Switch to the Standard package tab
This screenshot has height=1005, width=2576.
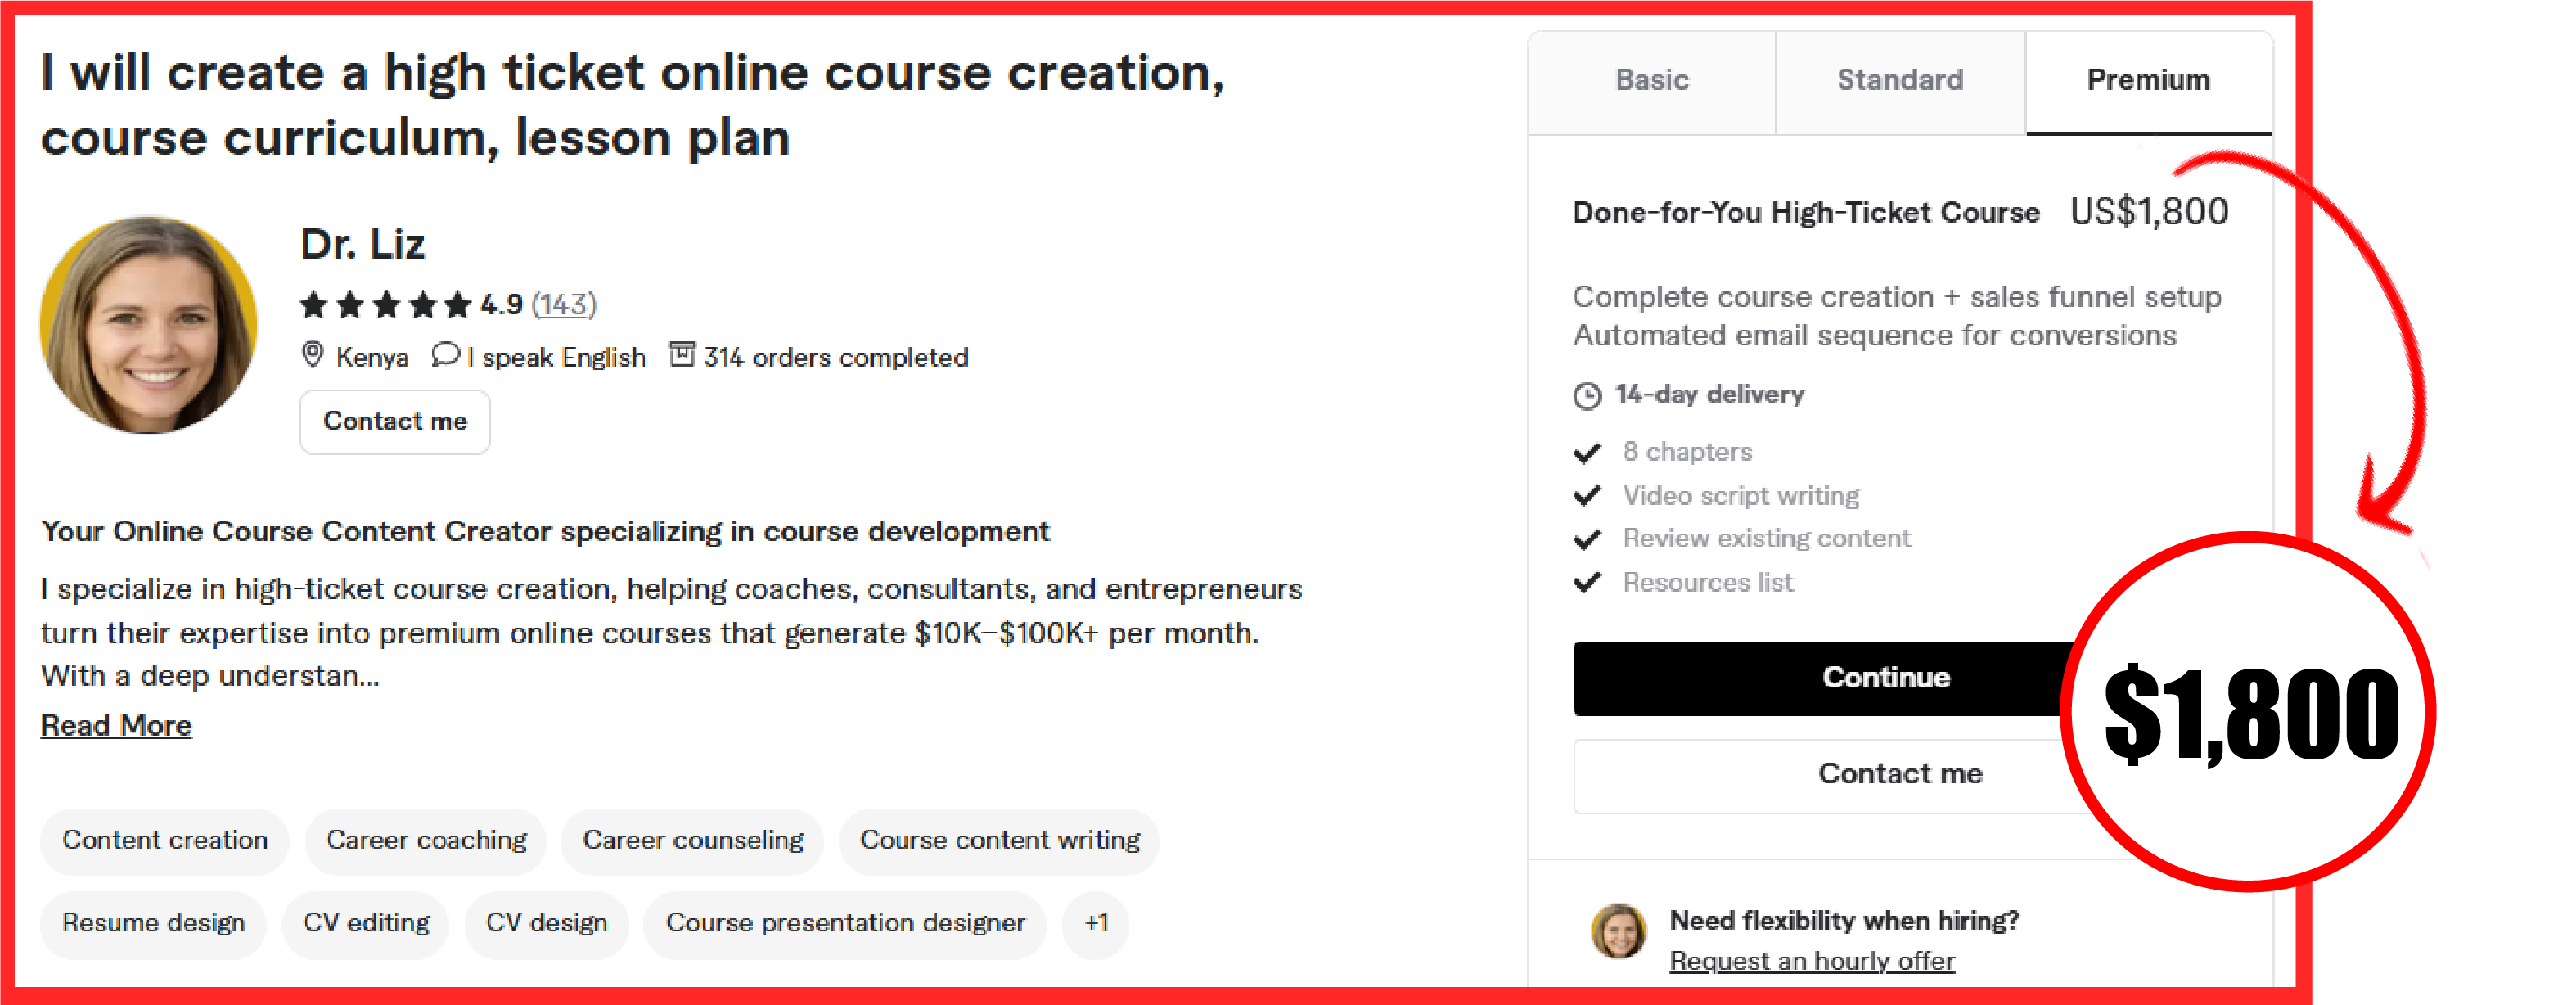click(x=1900, y=81)
